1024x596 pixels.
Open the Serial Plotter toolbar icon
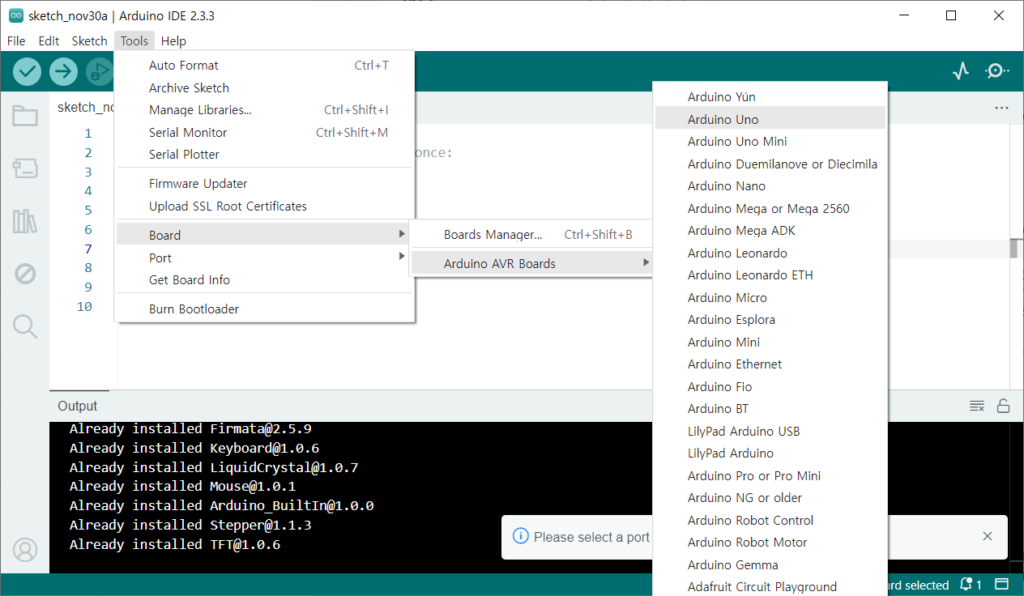[x=960, y=71]
